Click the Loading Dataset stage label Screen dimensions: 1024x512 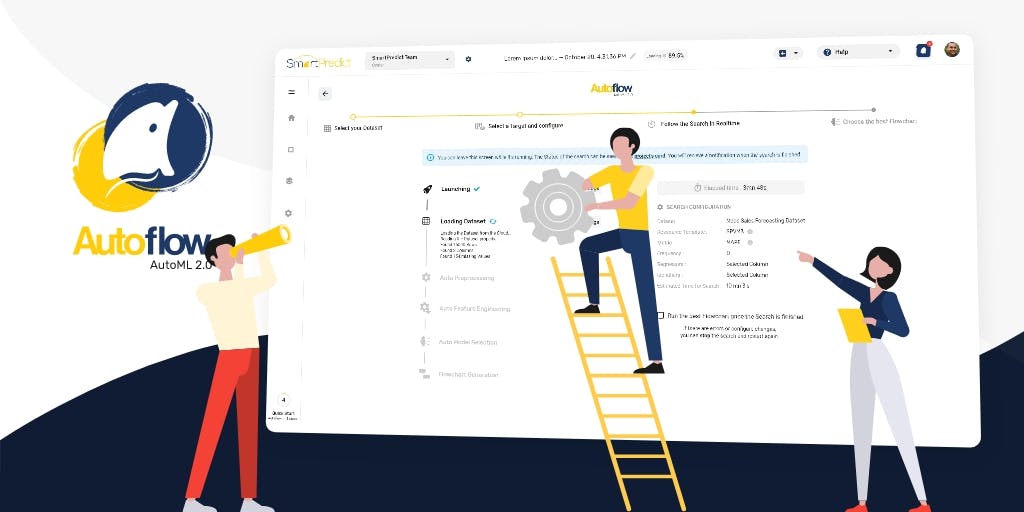[463, 221]
